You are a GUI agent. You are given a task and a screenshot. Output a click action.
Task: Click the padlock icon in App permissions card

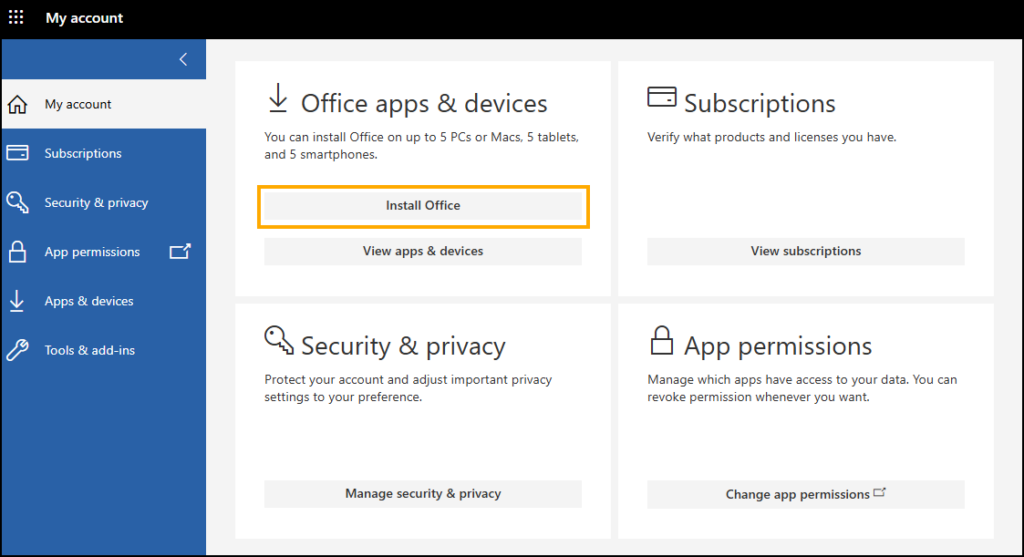662,340
